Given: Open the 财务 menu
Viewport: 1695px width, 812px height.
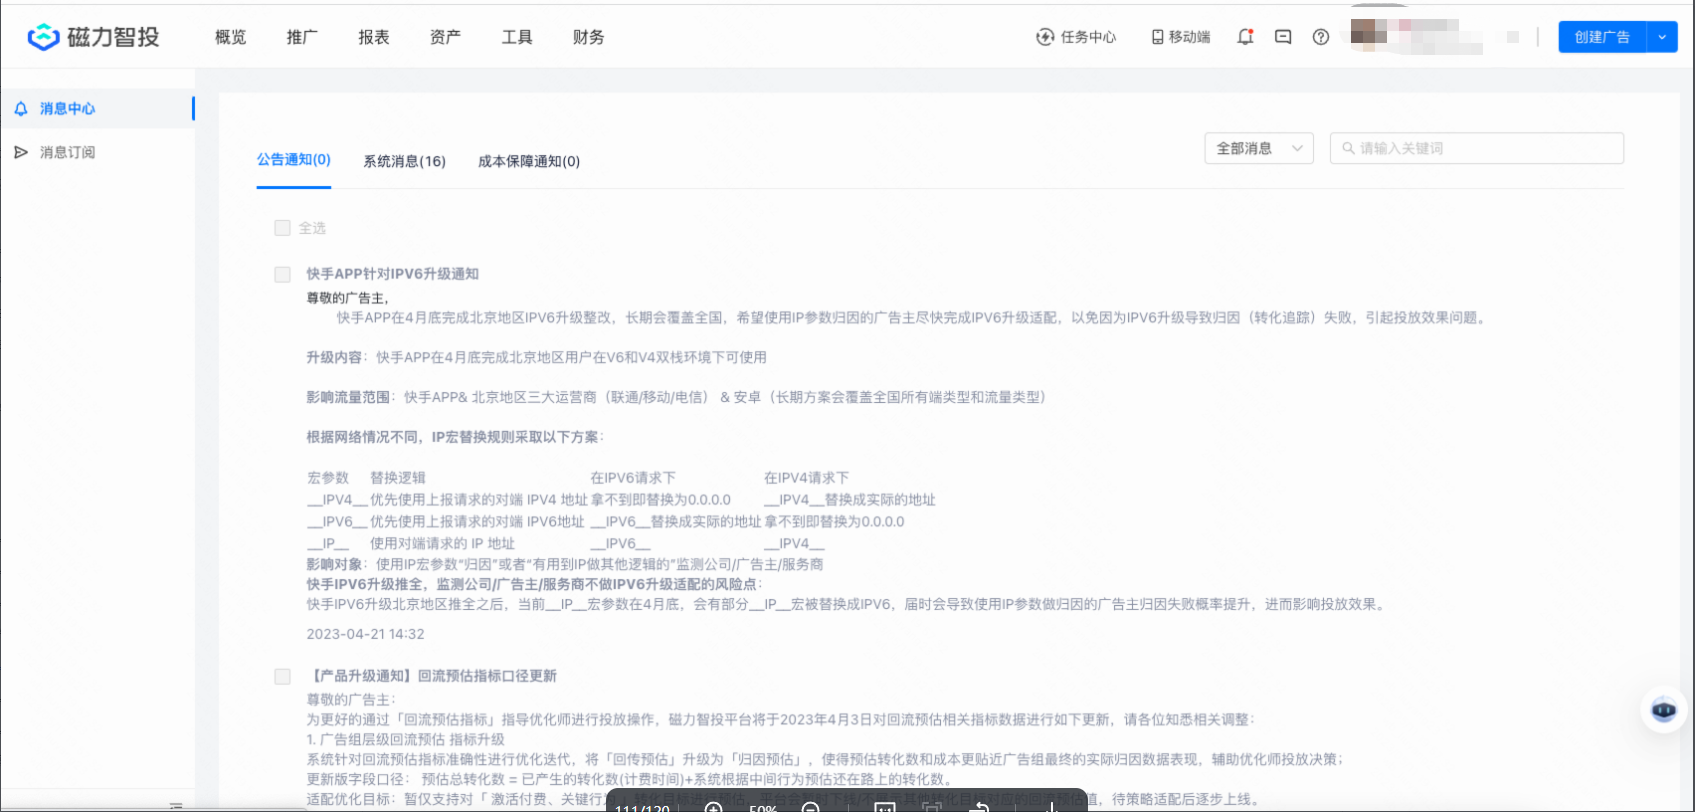Looking at the screenshot, I should 588,37.
